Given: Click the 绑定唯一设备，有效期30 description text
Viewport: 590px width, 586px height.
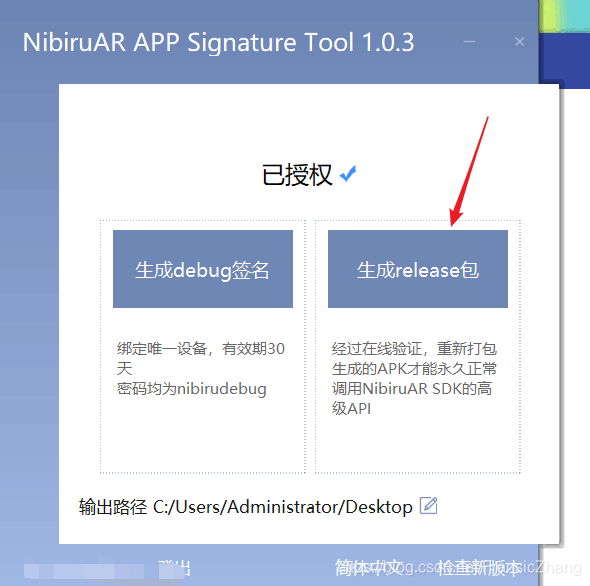Looking at the screenshot, I should click(201, 349).
